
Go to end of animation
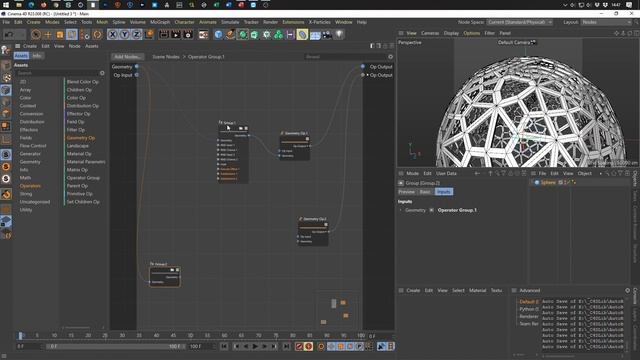[286, 347]
